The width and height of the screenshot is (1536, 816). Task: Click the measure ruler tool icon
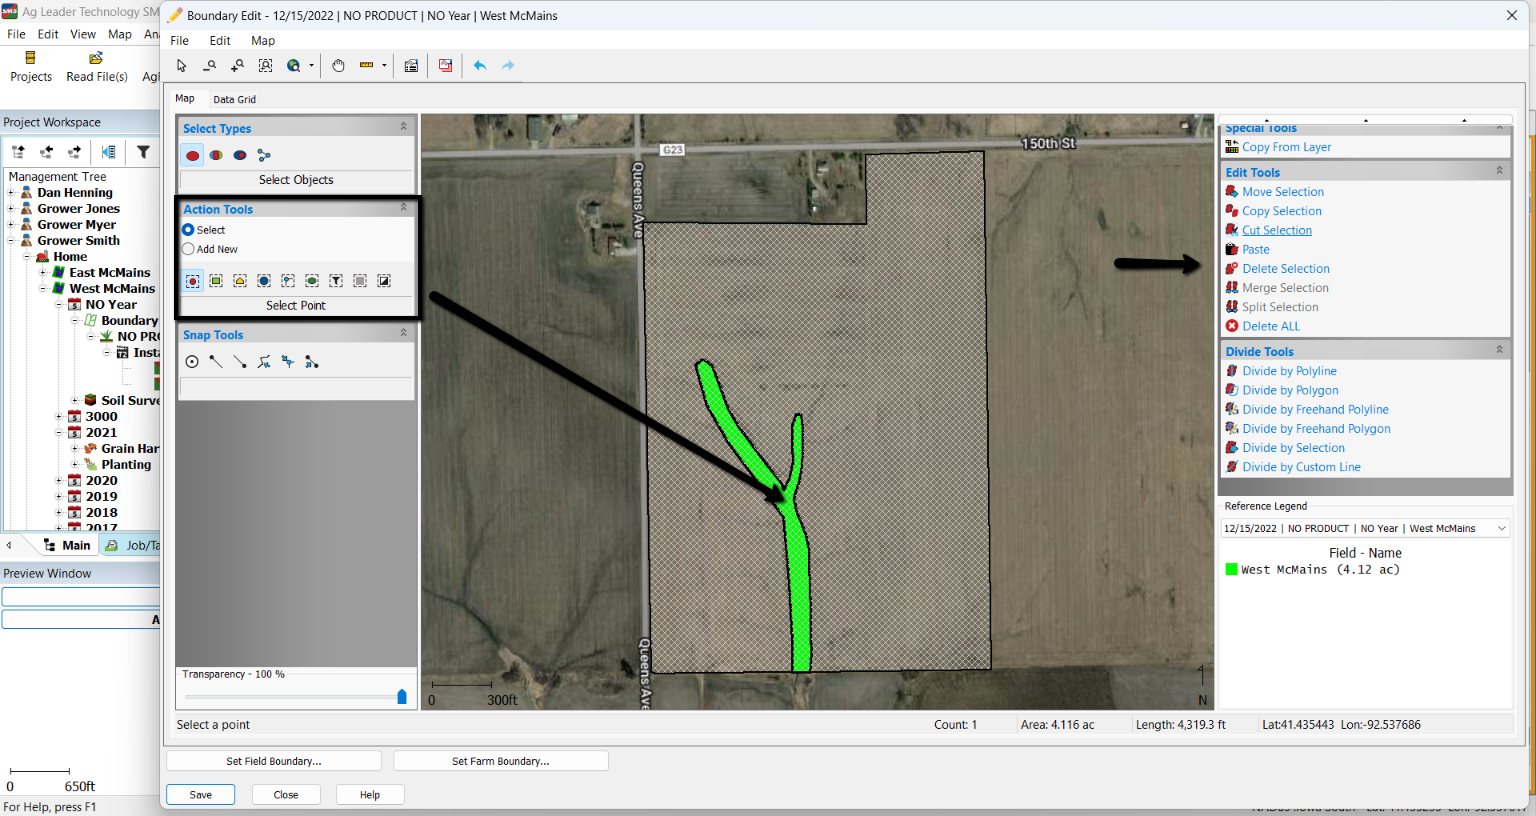[x=366, y=66]
